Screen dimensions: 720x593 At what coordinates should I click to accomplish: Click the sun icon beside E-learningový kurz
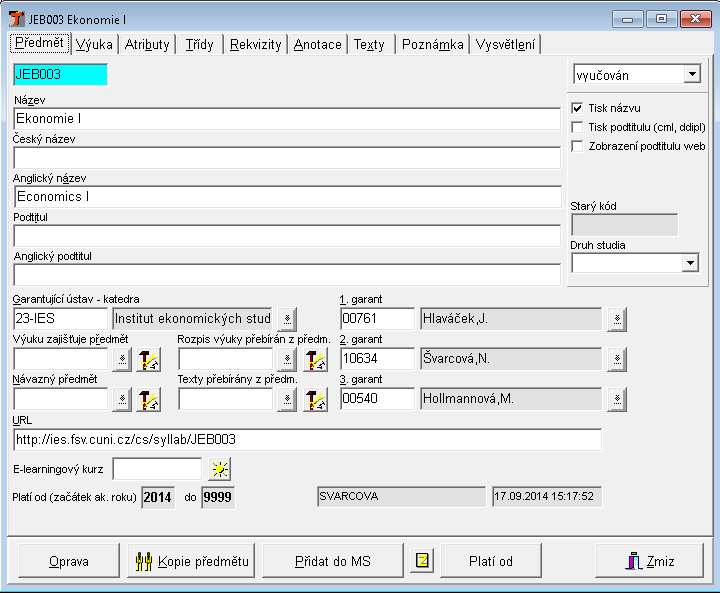[x=219, y=469]
